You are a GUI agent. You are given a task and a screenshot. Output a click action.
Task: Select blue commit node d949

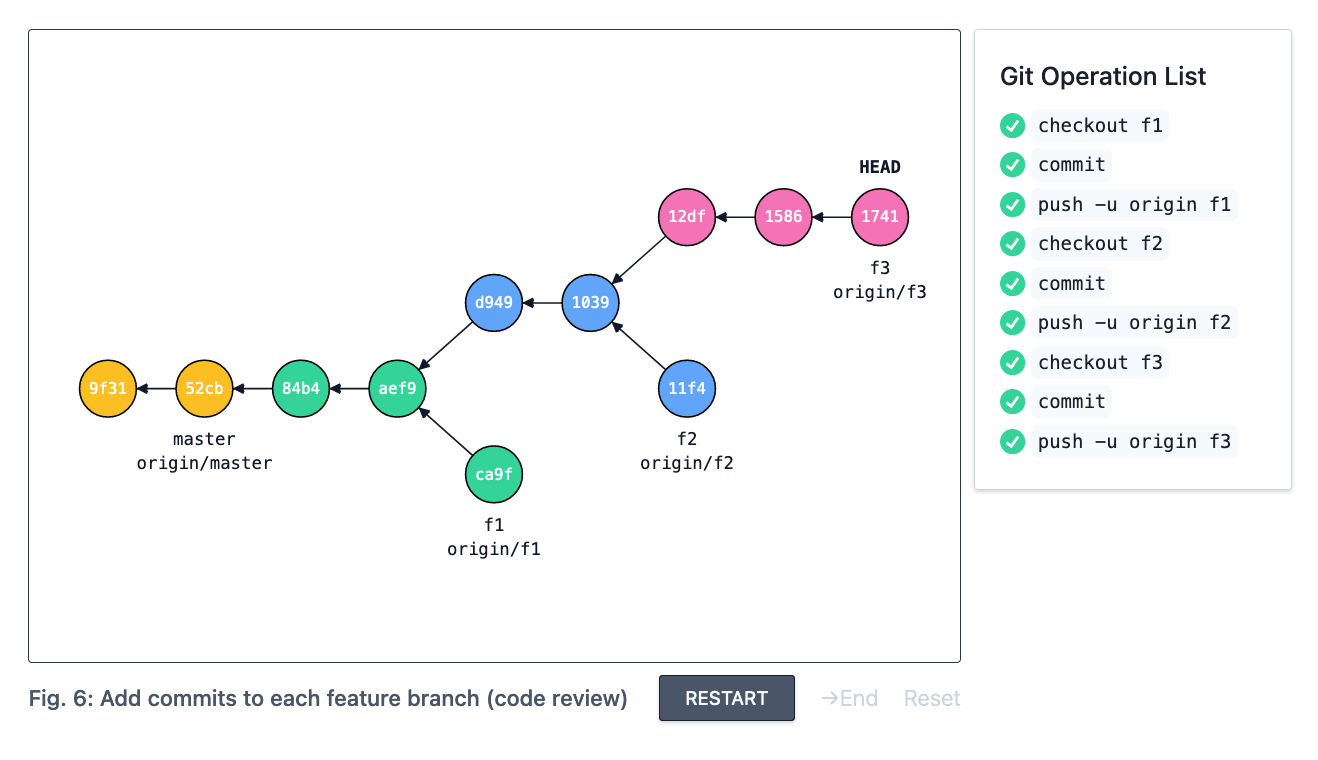(494, 302)
